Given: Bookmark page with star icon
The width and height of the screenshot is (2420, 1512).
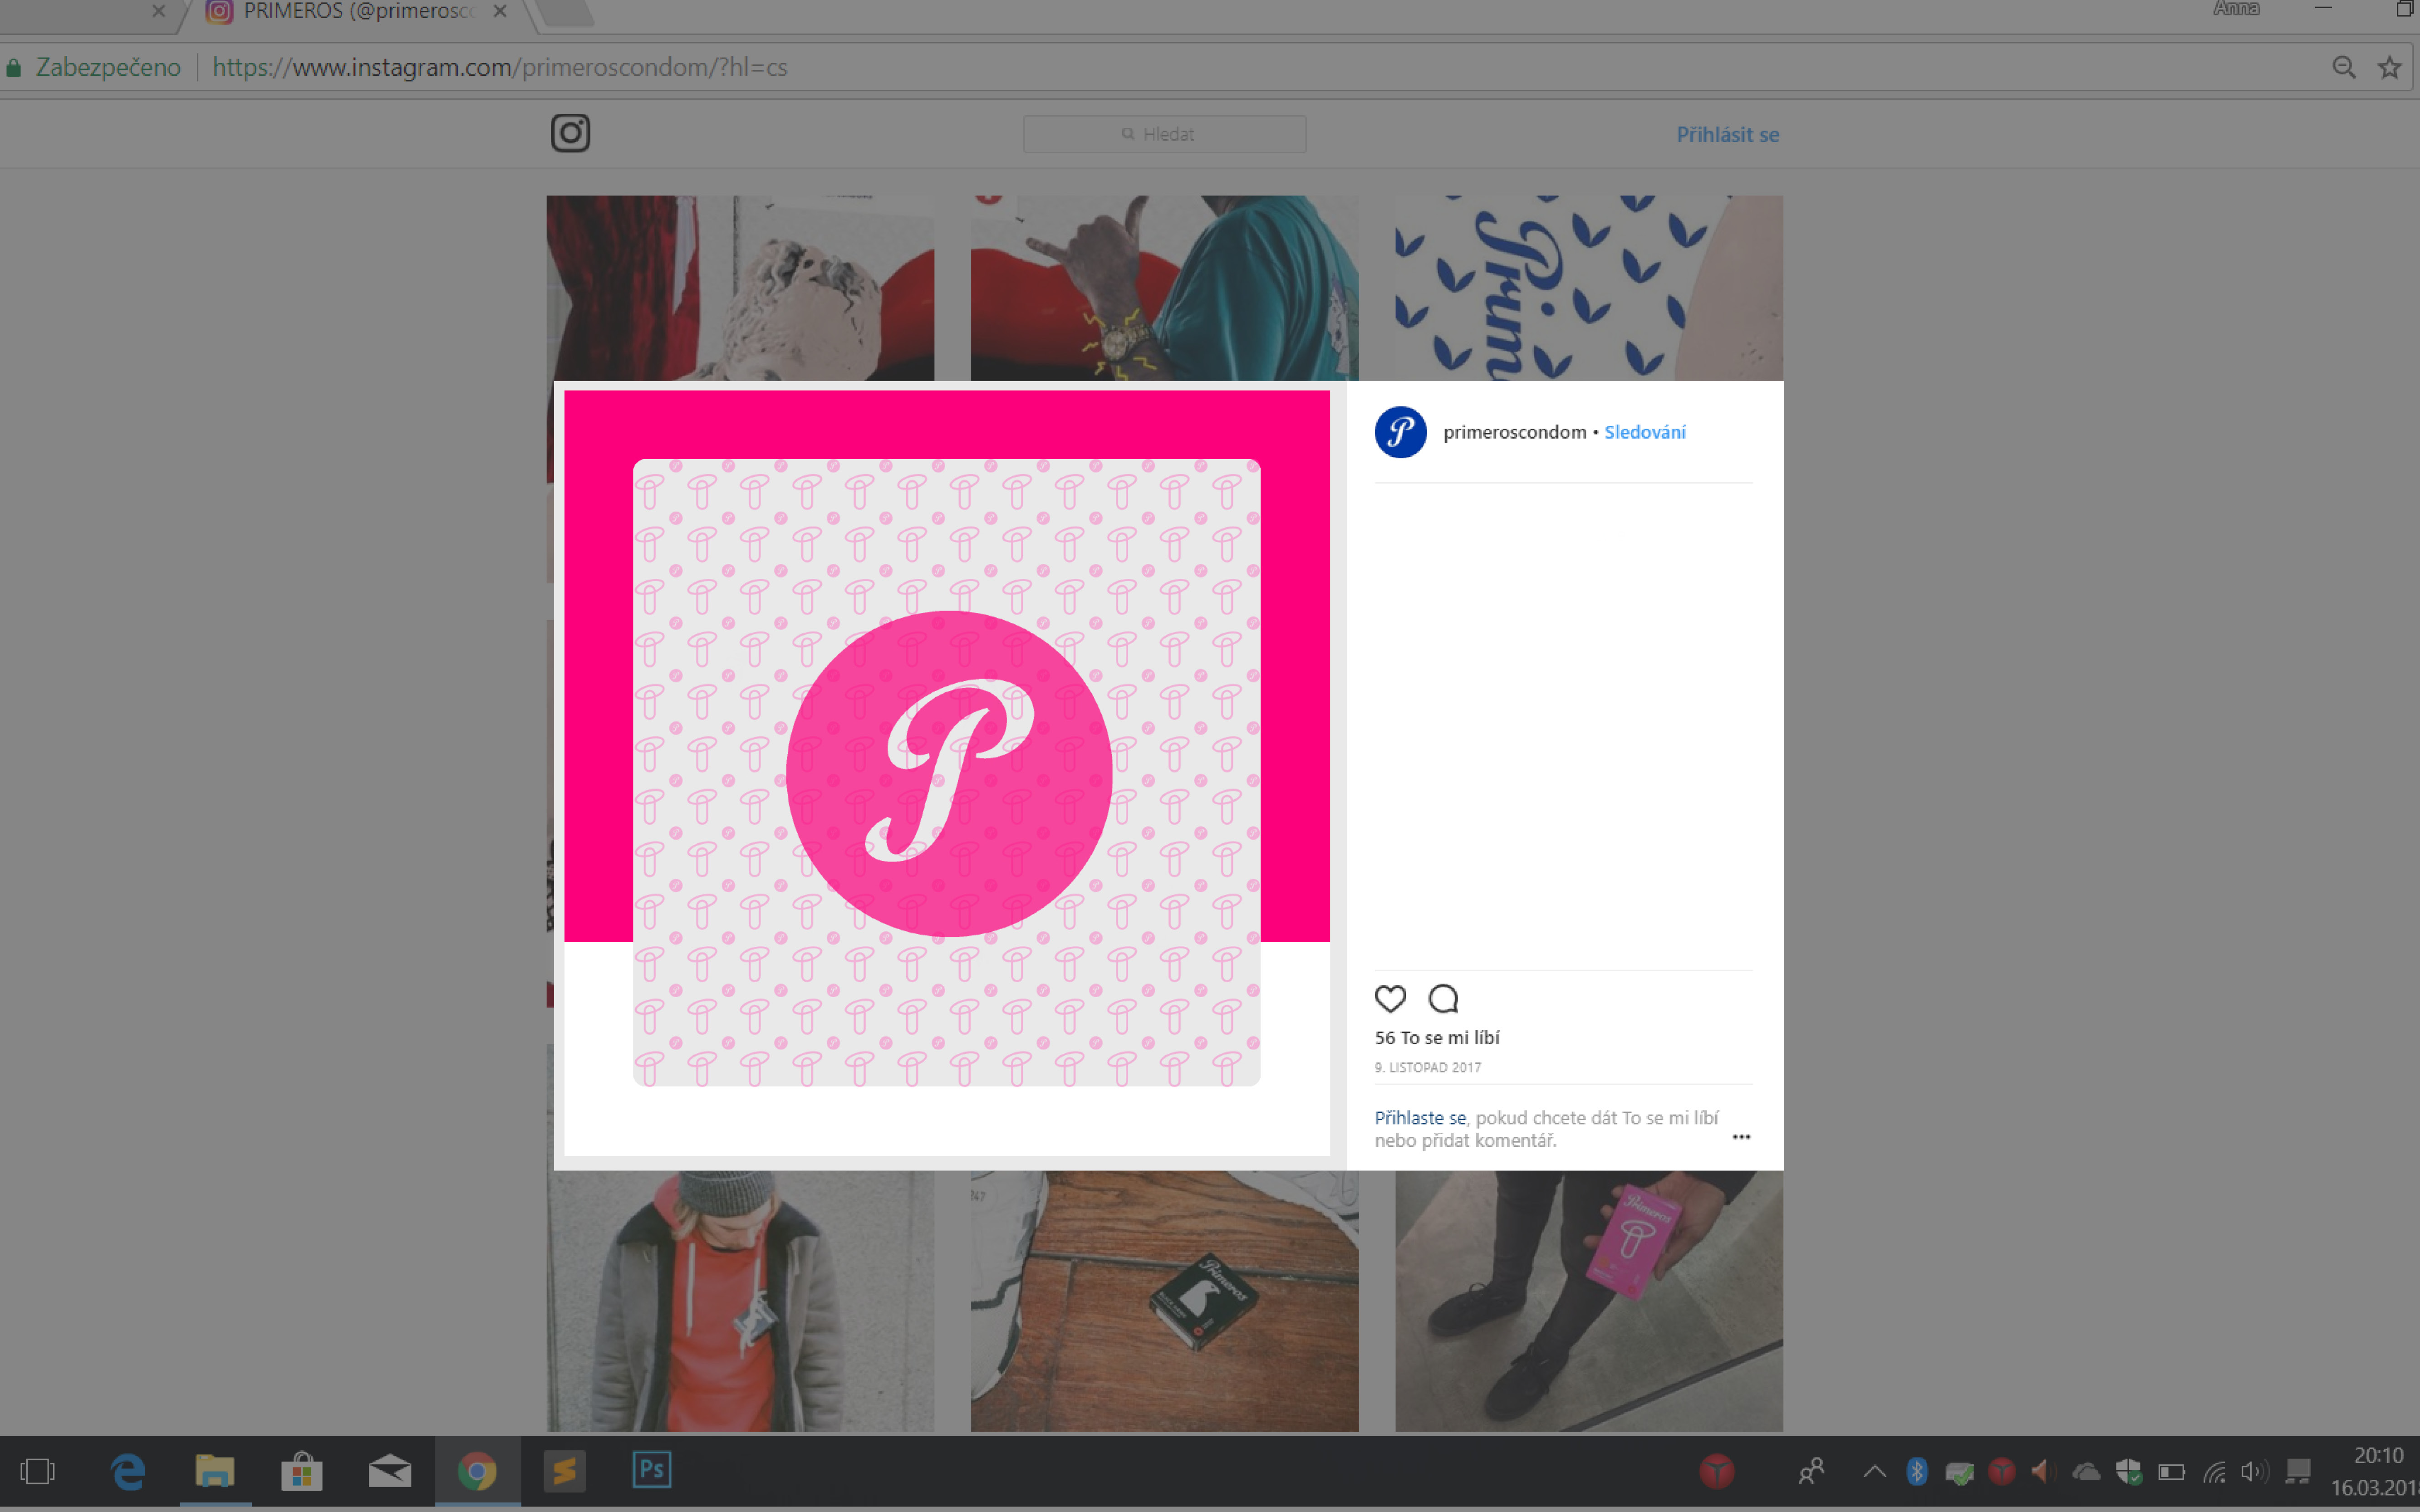Looking at the screenshot, I should (x=2389, y=67).
